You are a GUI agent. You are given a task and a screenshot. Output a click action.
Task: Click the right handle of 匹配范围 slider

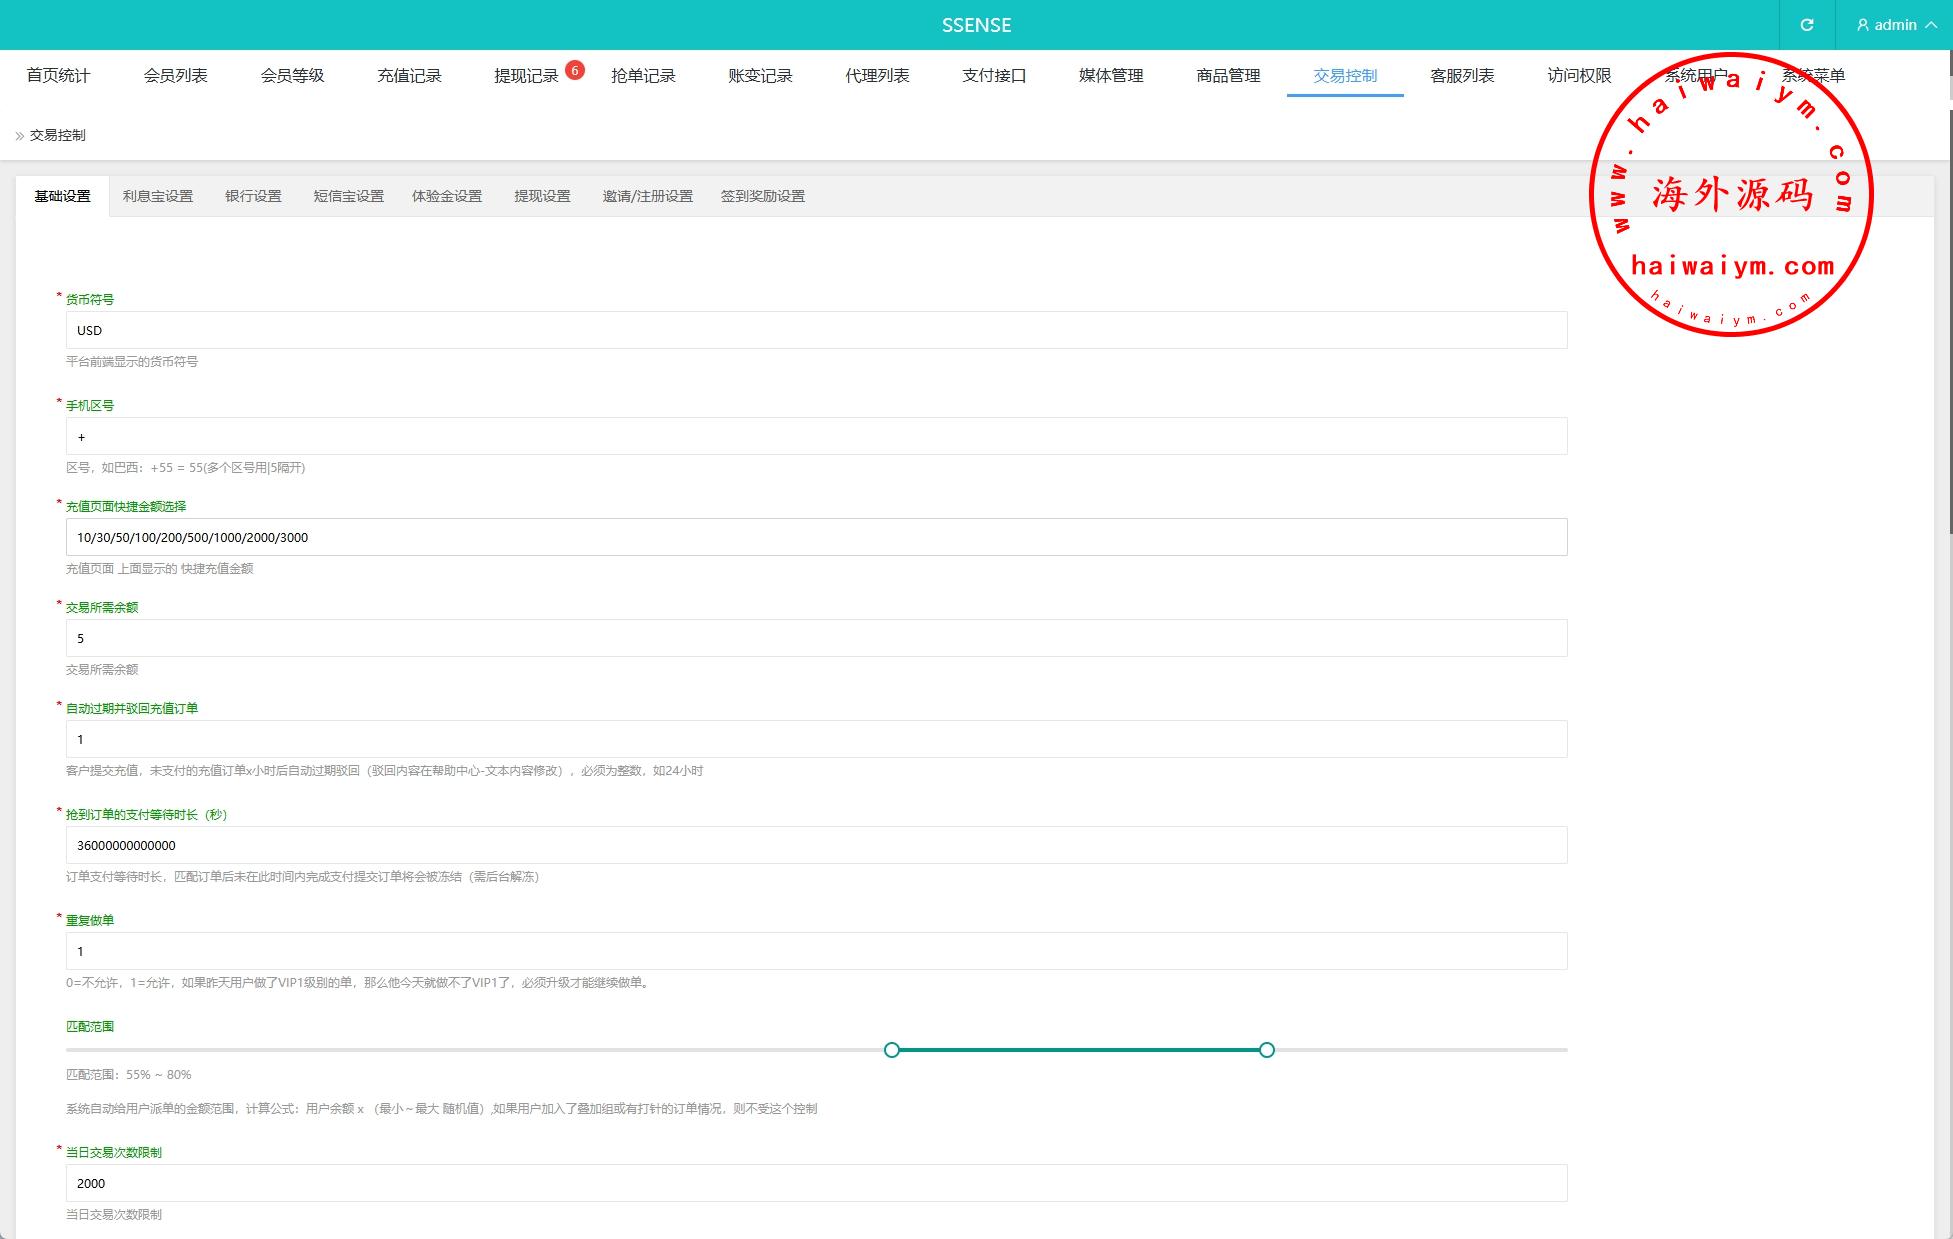pyautogui.click(x=1267, y=1050)
